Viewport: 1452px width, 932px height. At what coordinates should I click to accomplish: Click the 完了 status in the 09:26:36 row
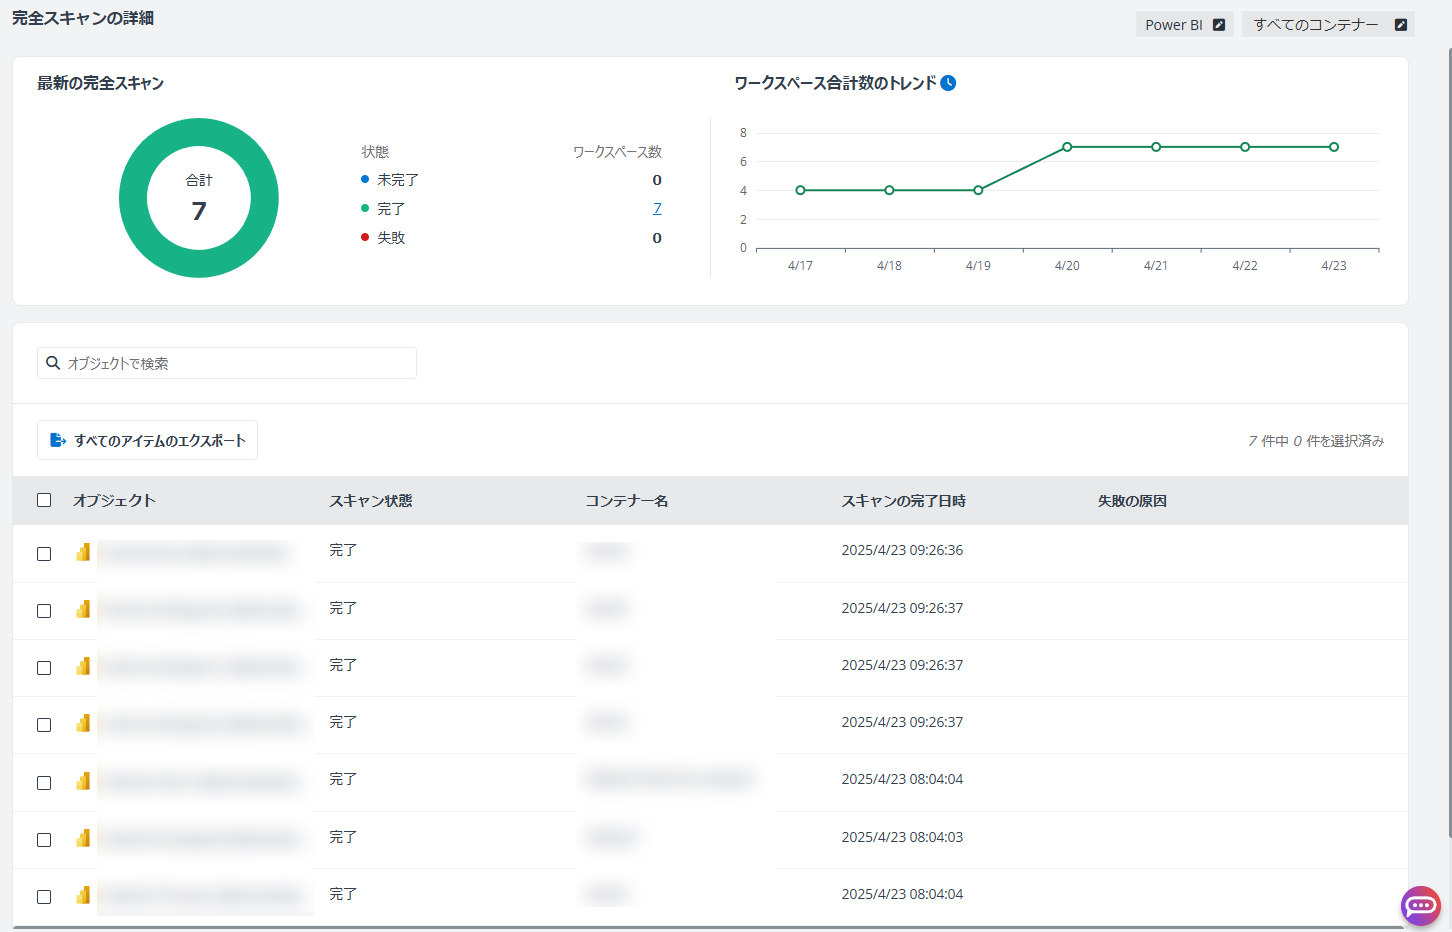(x=343, y=550)
